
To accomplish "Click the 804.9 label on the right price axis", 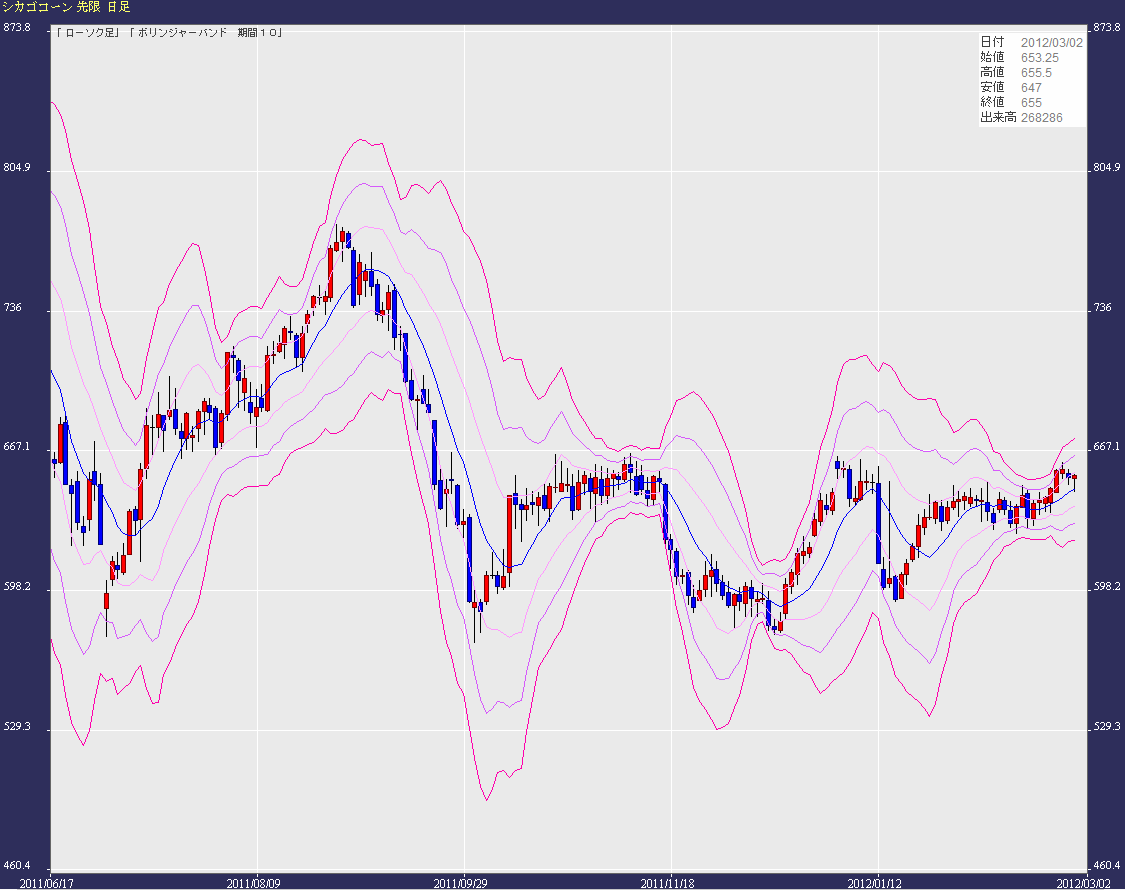I will tap(1107, 167).
